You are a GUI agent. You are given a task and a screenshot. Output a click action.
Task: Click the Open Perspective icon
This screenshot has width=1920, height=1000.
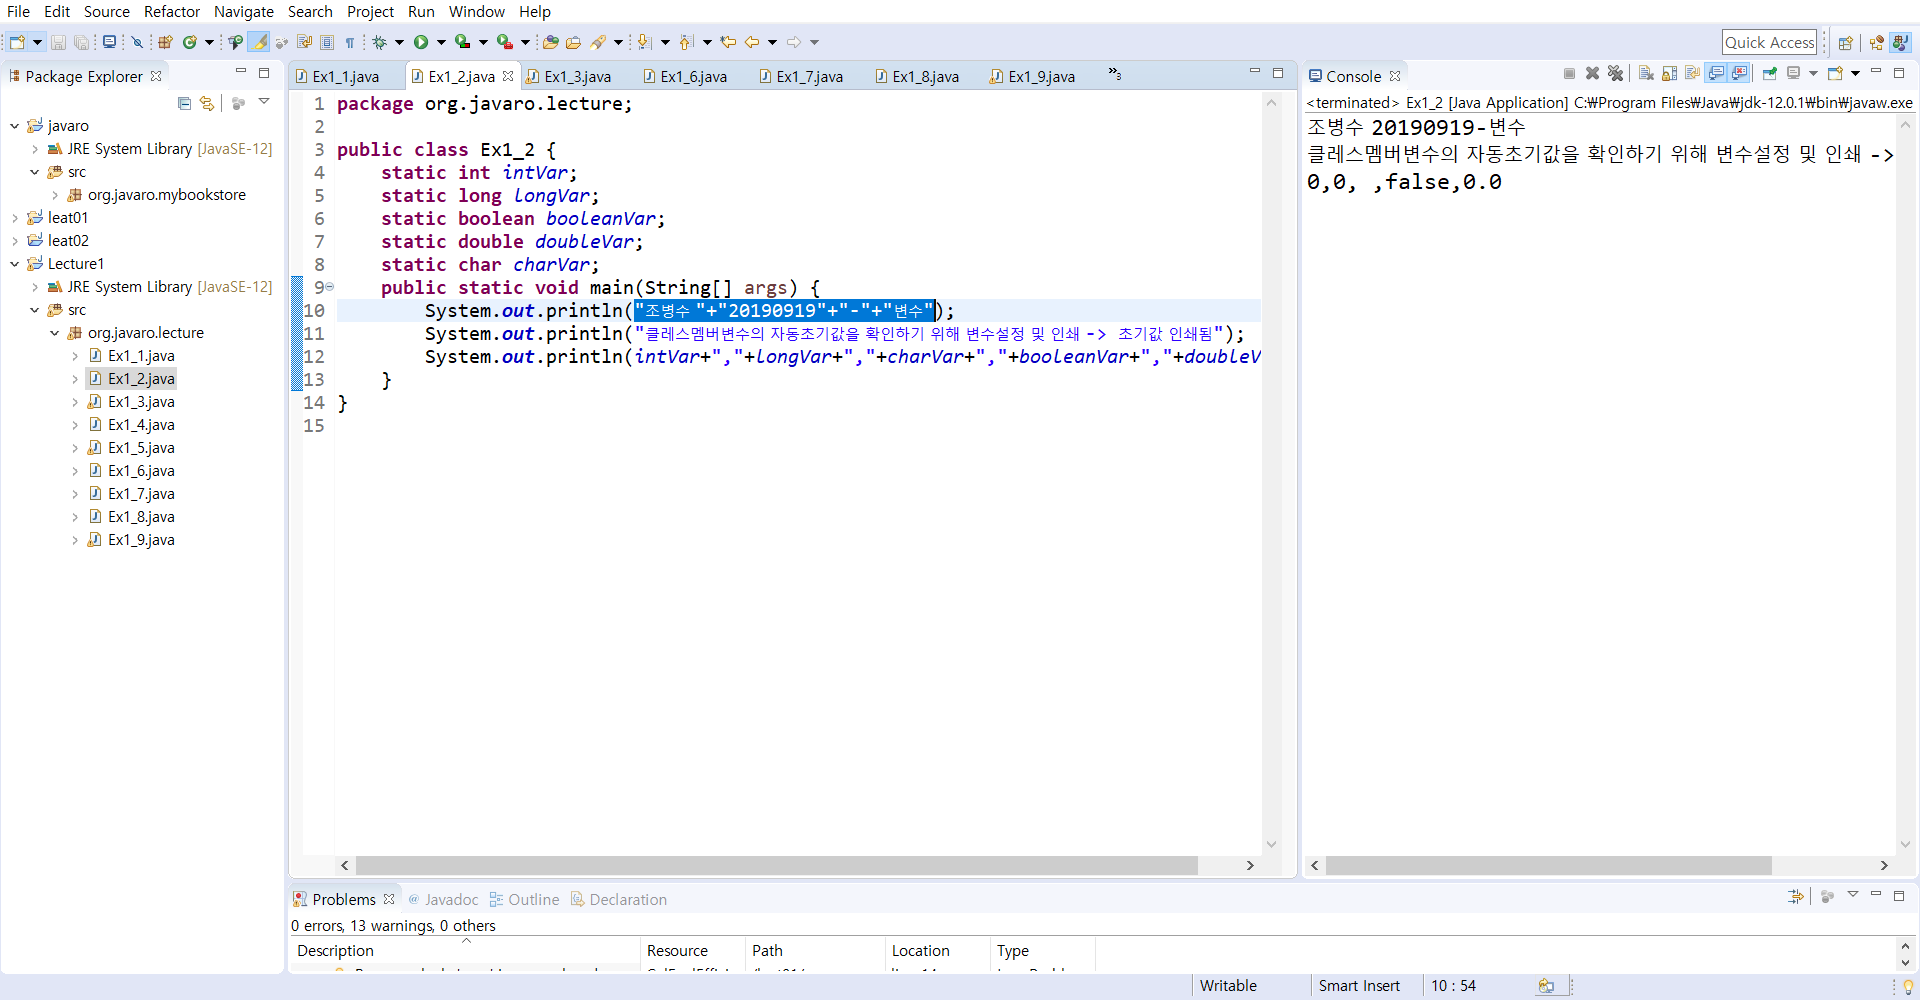[1846, 42]
